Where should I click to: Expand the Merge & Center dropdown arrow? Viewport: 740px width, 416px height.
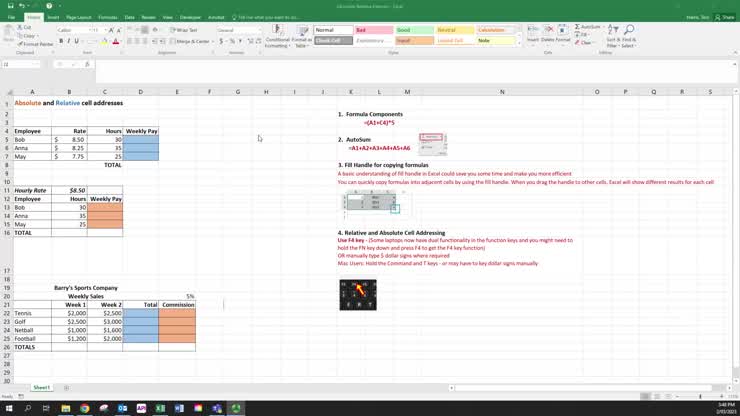click(x=213, y=41)
